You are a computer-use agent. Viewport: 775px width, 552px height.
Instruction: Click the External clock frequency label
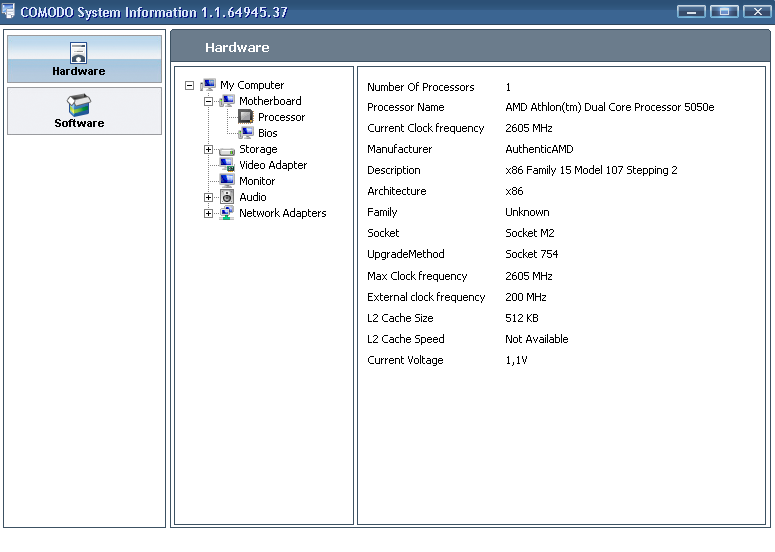tap(426, 297)
